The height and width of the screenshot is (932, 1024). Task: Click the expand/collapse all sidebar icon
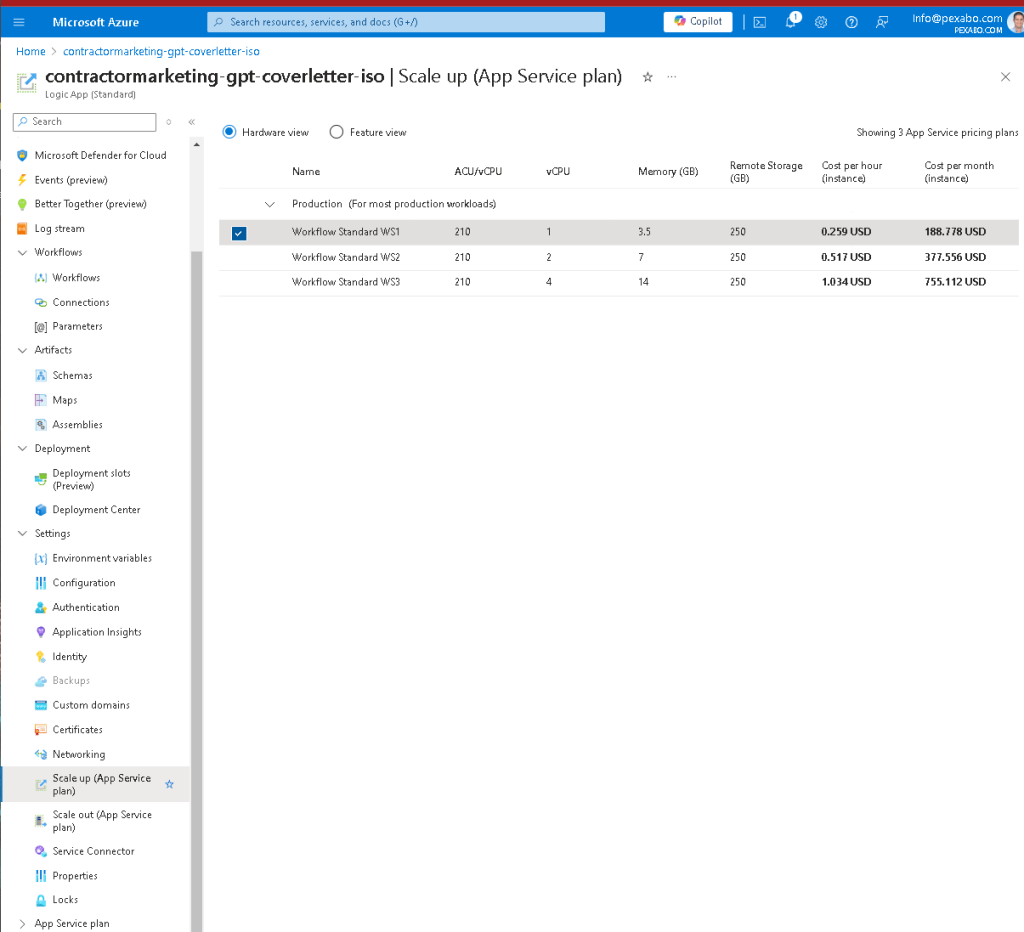coord(168,122)
